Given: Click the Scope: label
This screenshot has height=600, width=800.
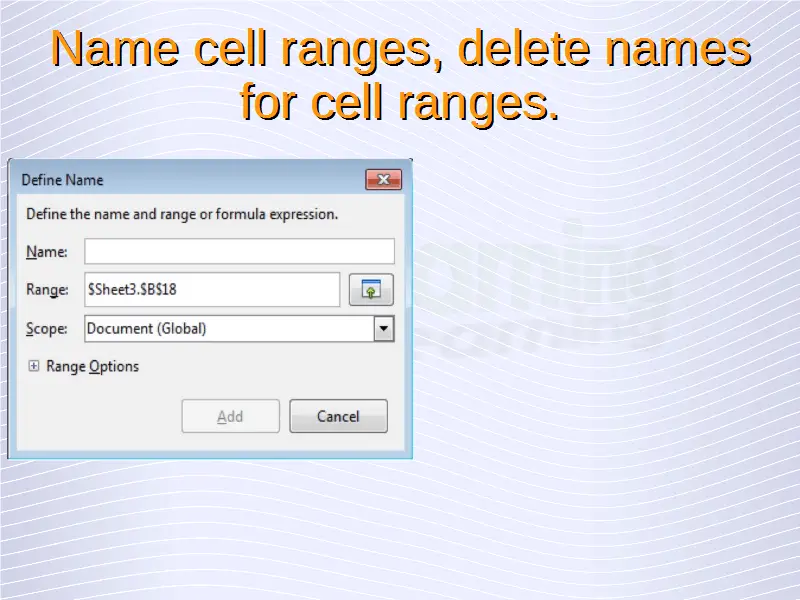Looking at the screenshot, I should [x=46, y=328].
